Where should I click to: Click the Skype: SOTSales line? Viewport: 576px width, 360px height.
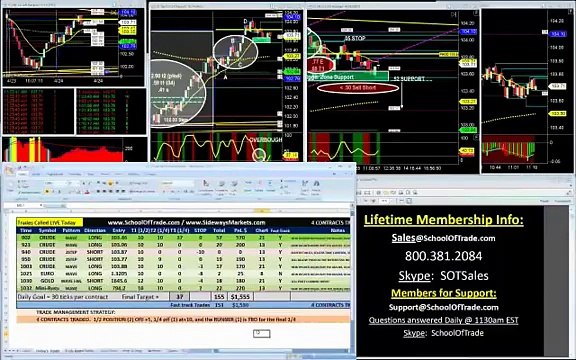(443, 276)
